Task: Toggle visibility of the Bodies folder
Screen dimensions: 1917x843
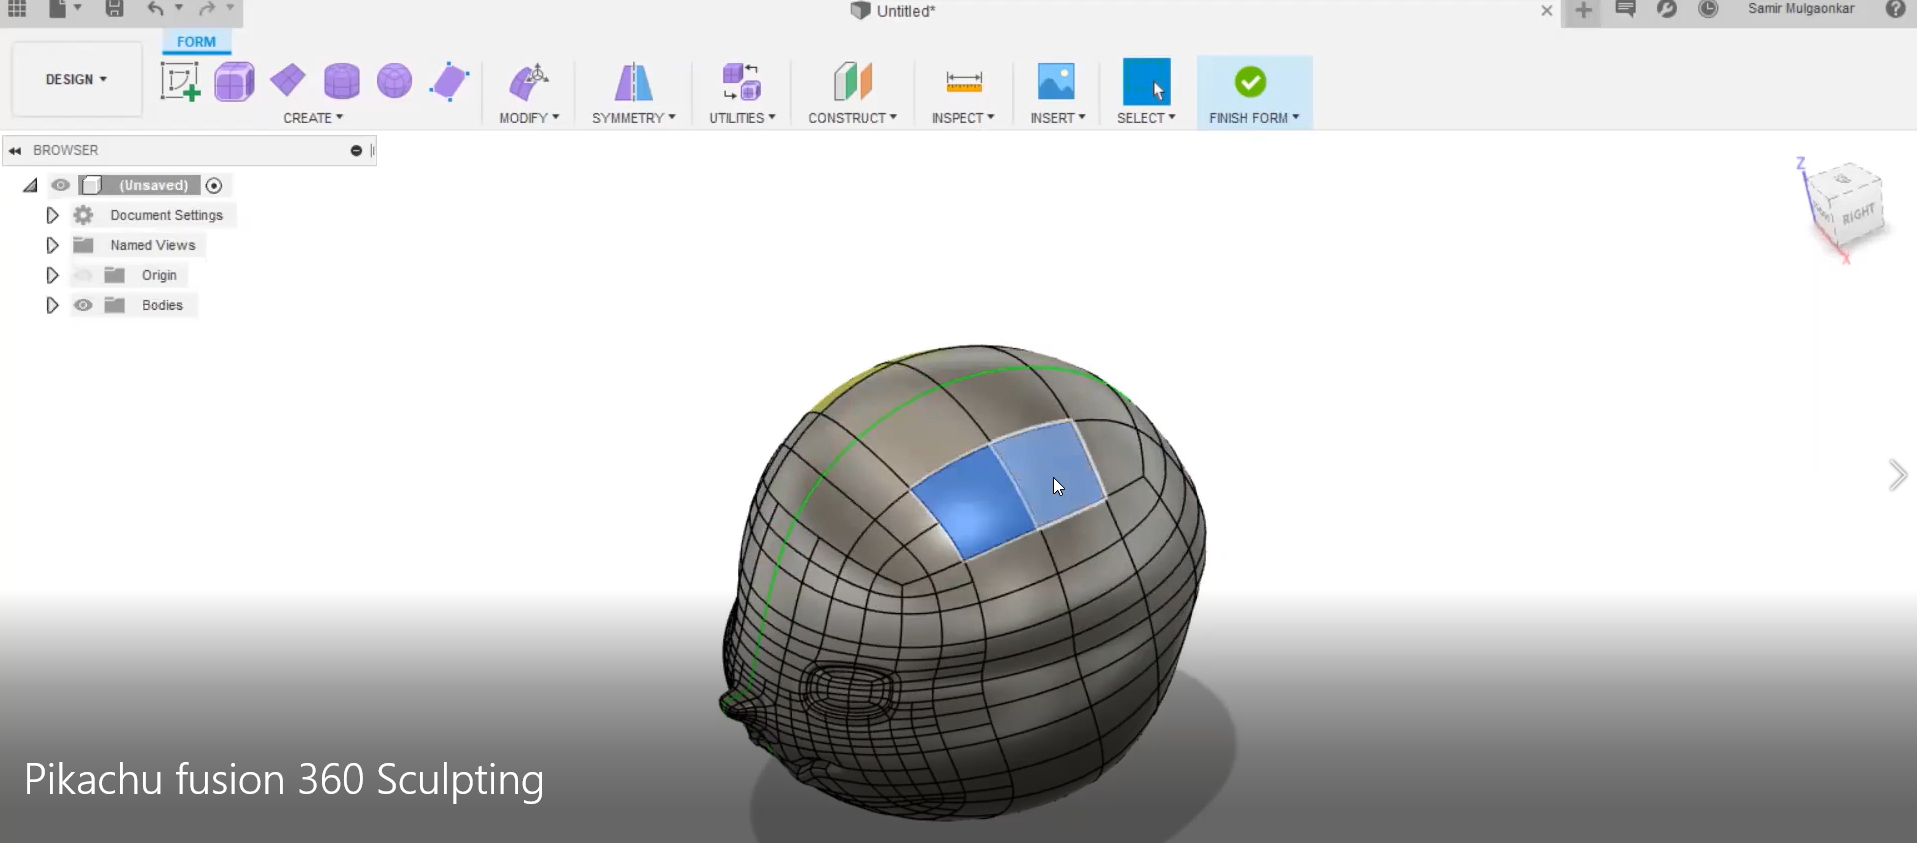Action: [83, 305]
